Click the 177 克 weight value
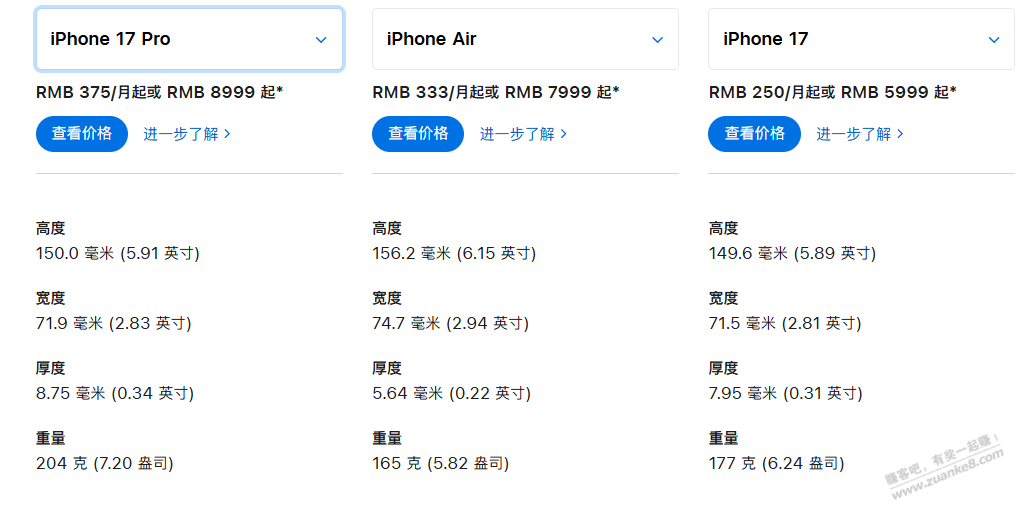 pos(732,464)
